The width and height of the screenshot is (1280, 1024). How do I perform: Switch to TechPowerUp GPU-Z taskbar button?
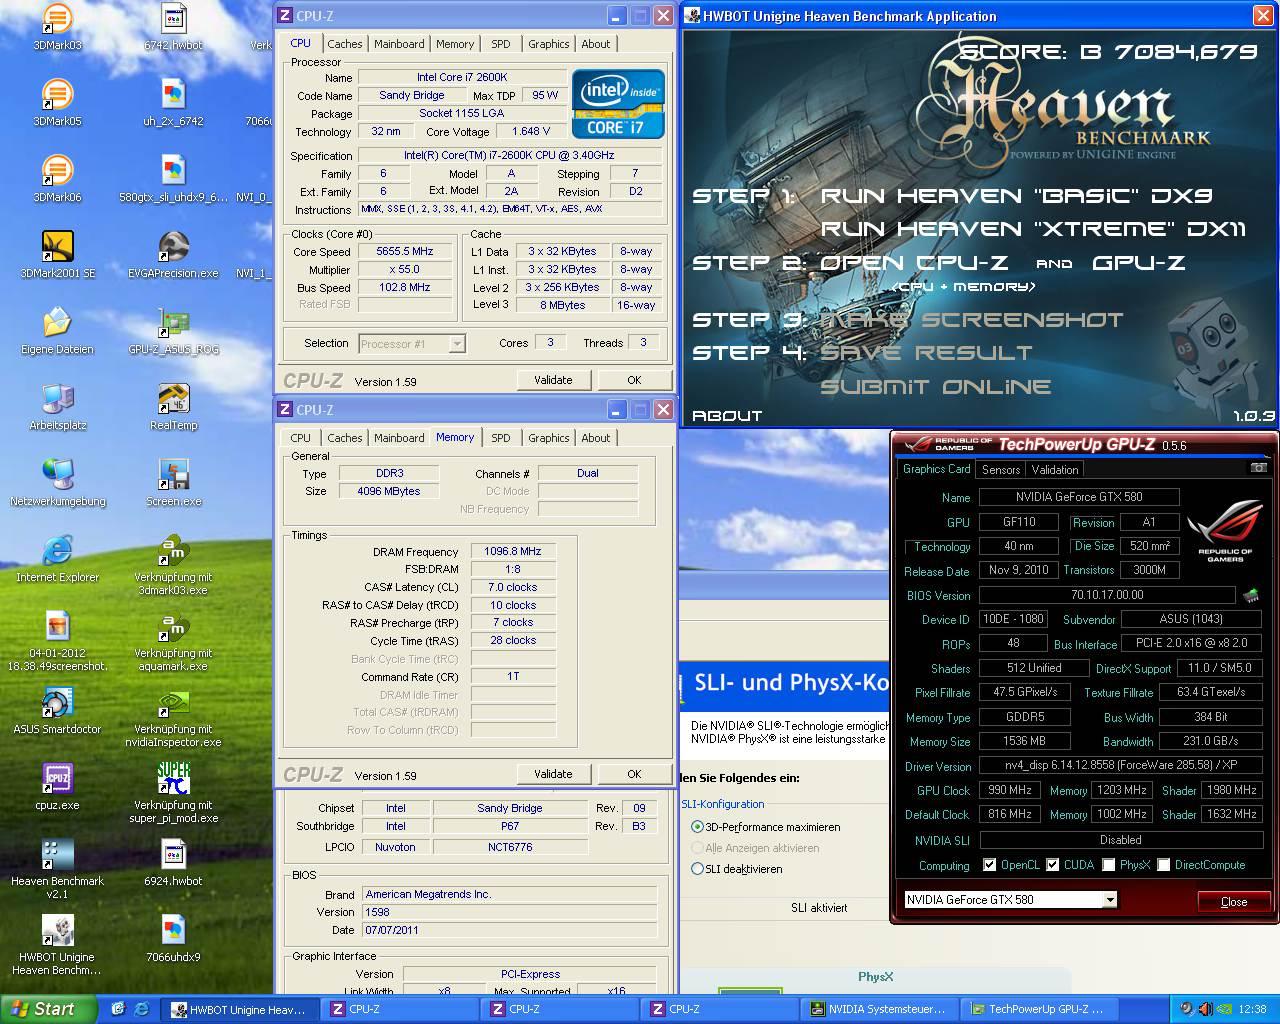1040,1009
